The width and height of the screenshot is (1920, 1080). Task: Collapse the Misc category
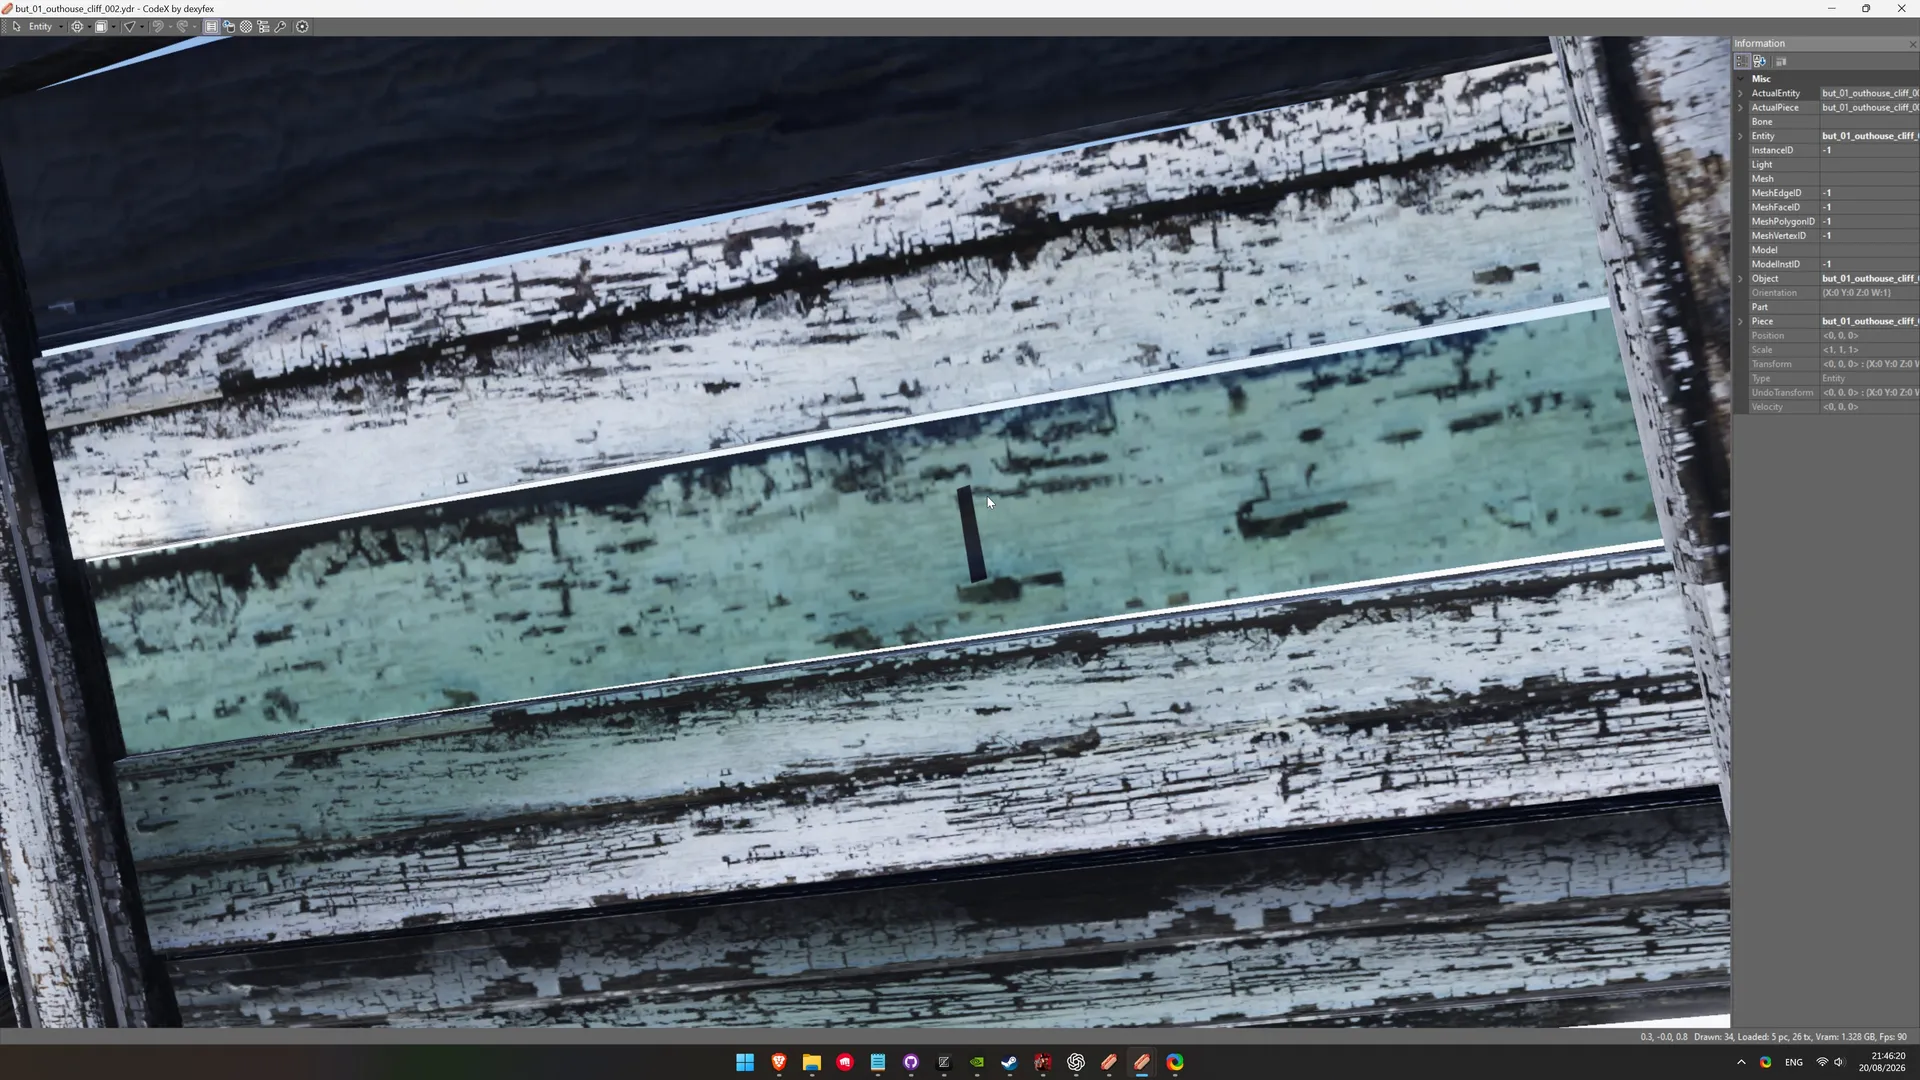1740,79
